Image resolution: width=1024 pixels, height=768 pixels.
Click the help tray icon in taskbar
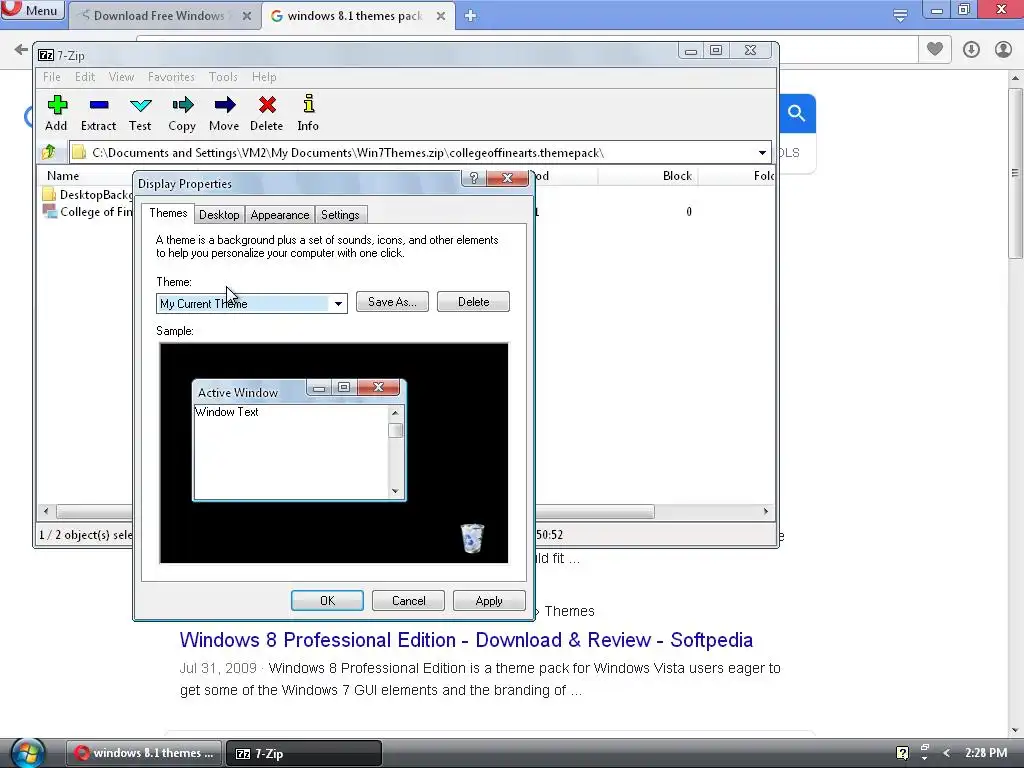[902, 753]
